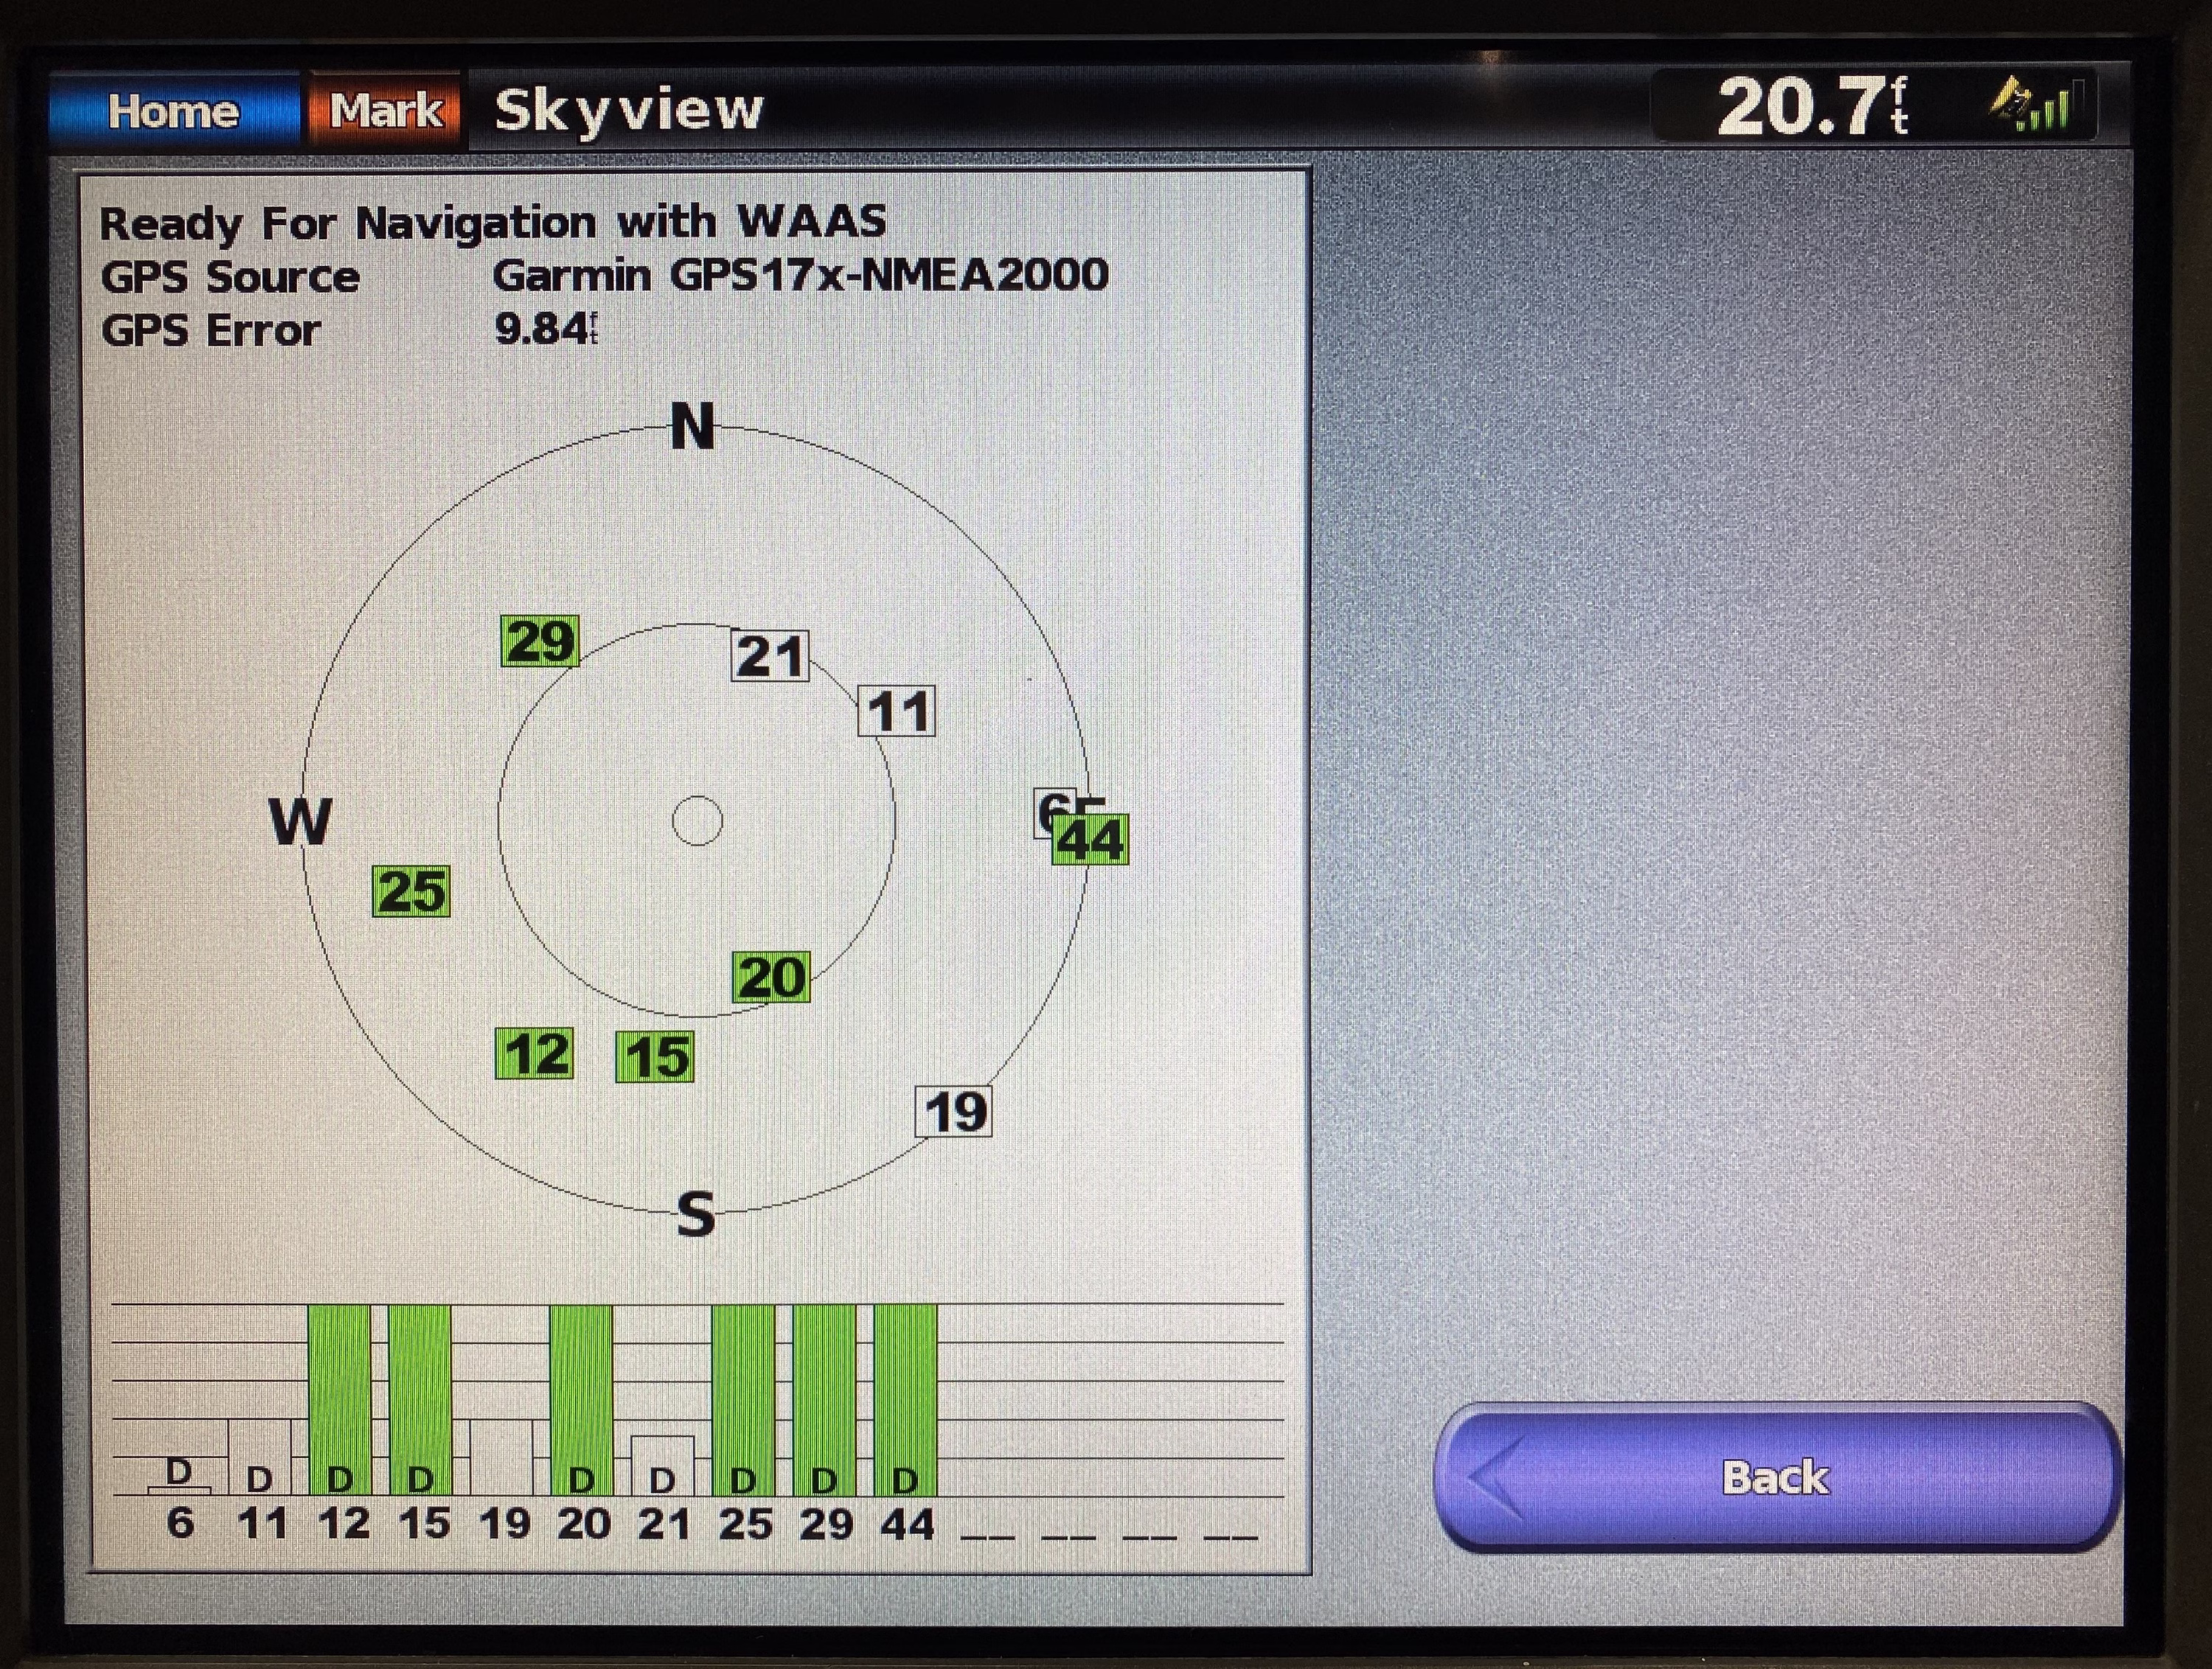2212x1669 pixels.
Task: Tap the center circle of skyview
Action: pos(697,821)
